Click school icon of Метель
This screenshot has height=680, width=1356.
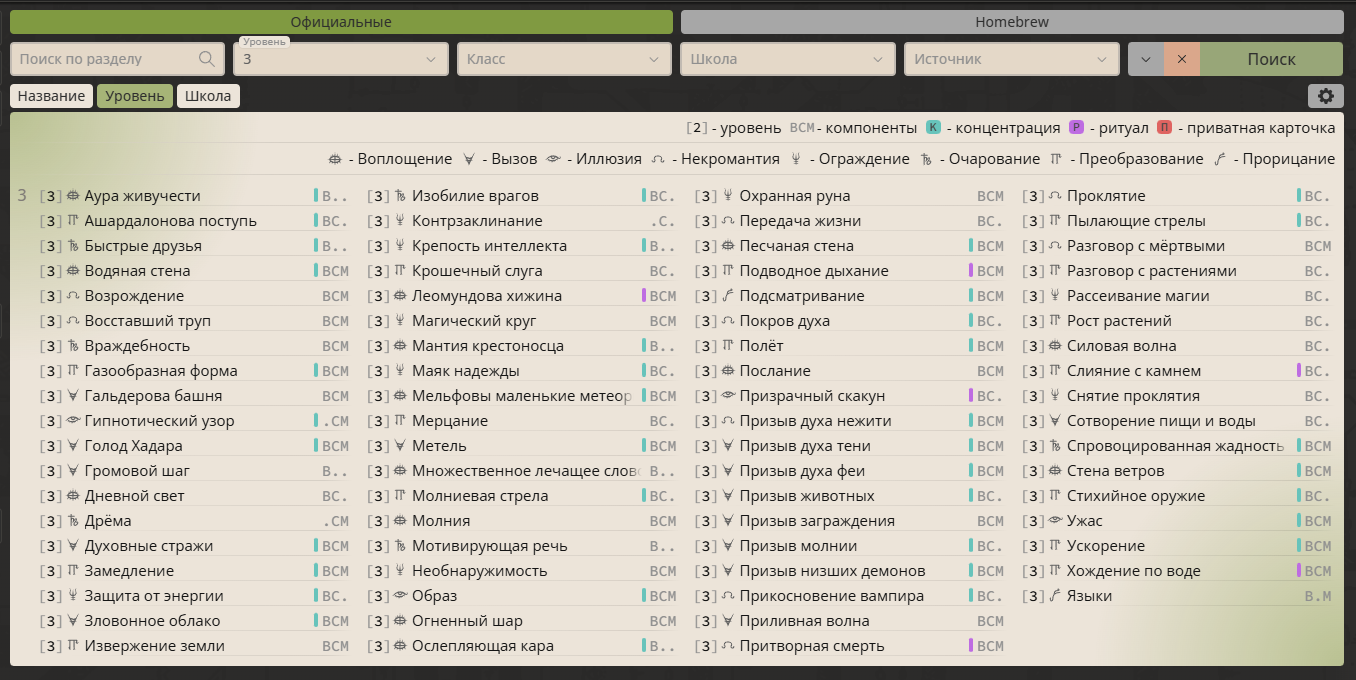tap(401, 446)
